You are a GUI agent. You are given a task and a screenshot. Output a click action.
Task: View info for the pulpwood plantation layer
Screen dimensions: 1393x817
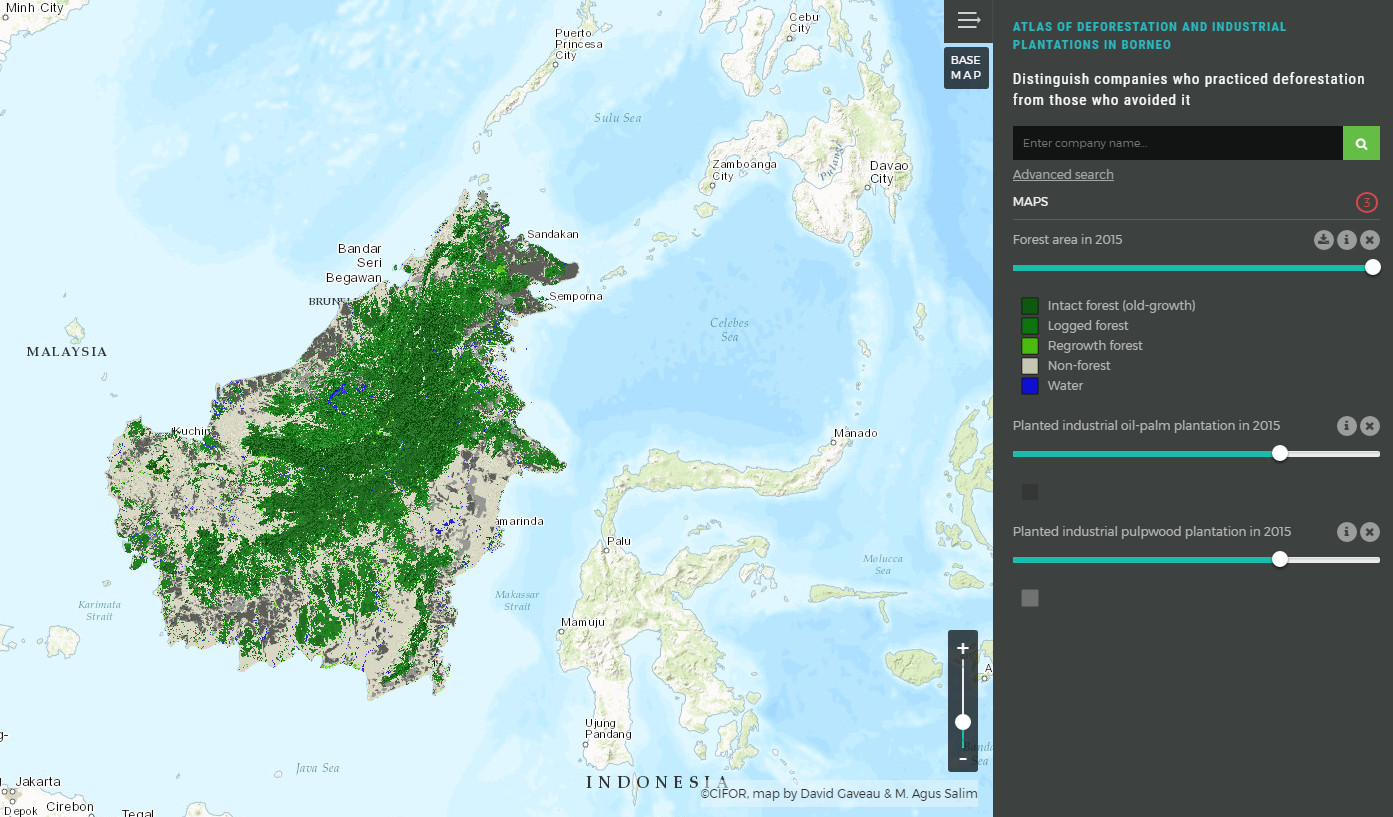click(x=1346, y=531)
